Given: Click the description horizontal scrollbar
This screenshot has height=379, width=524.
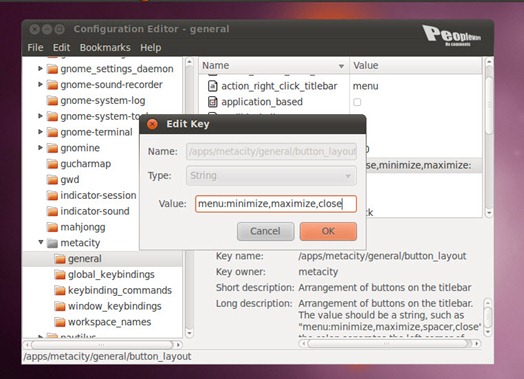Looking at the screenshot, I should [x=389, y=344].
